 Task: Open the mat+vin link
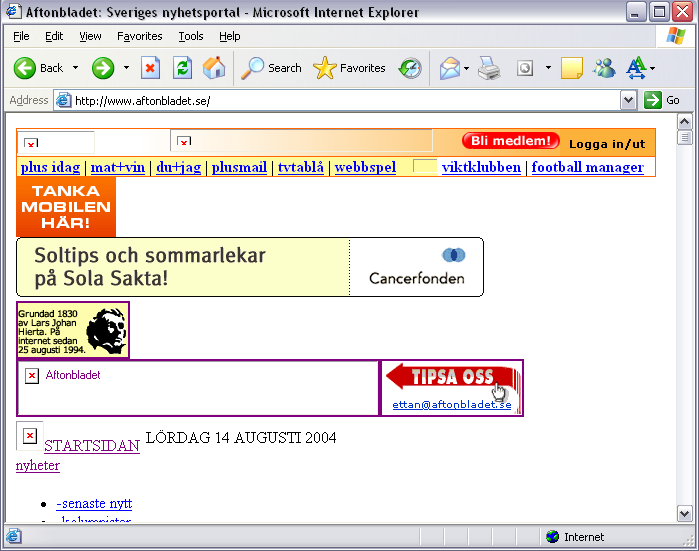coord(118,167)
